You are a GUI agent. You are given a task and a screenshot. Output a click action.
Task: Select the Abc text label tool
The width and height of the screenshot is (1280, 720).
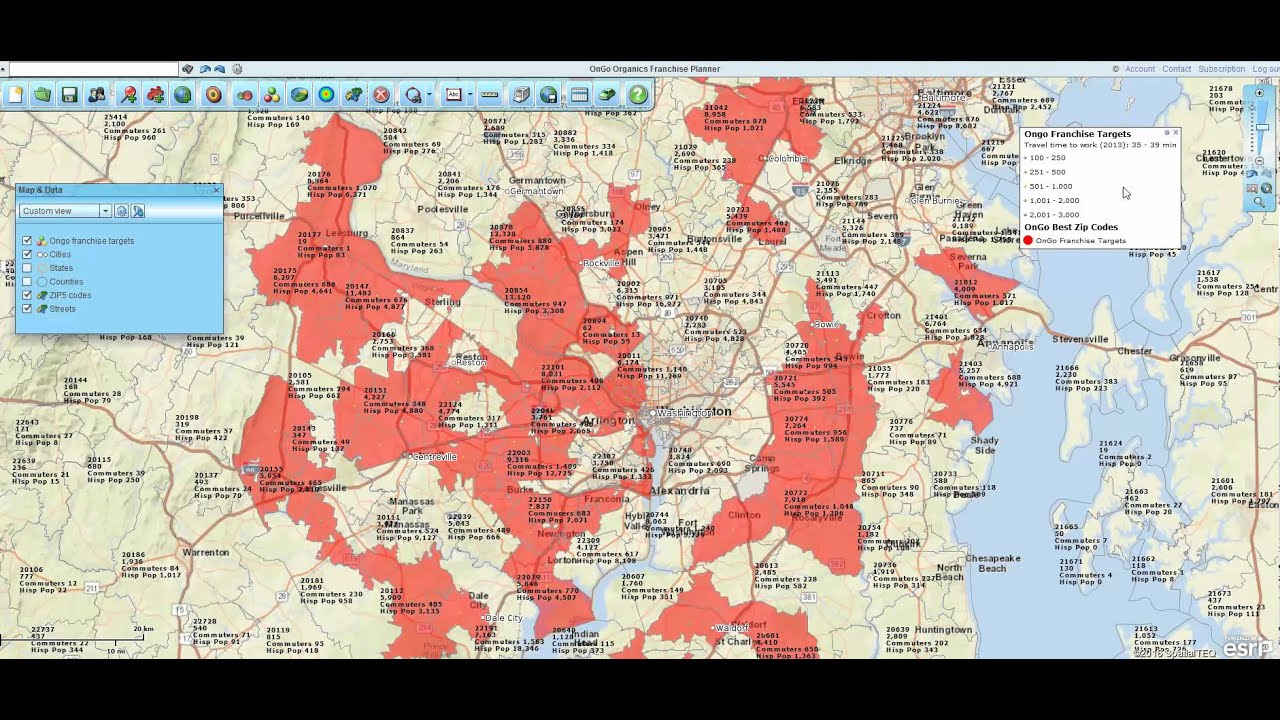(x=453, y=95)
